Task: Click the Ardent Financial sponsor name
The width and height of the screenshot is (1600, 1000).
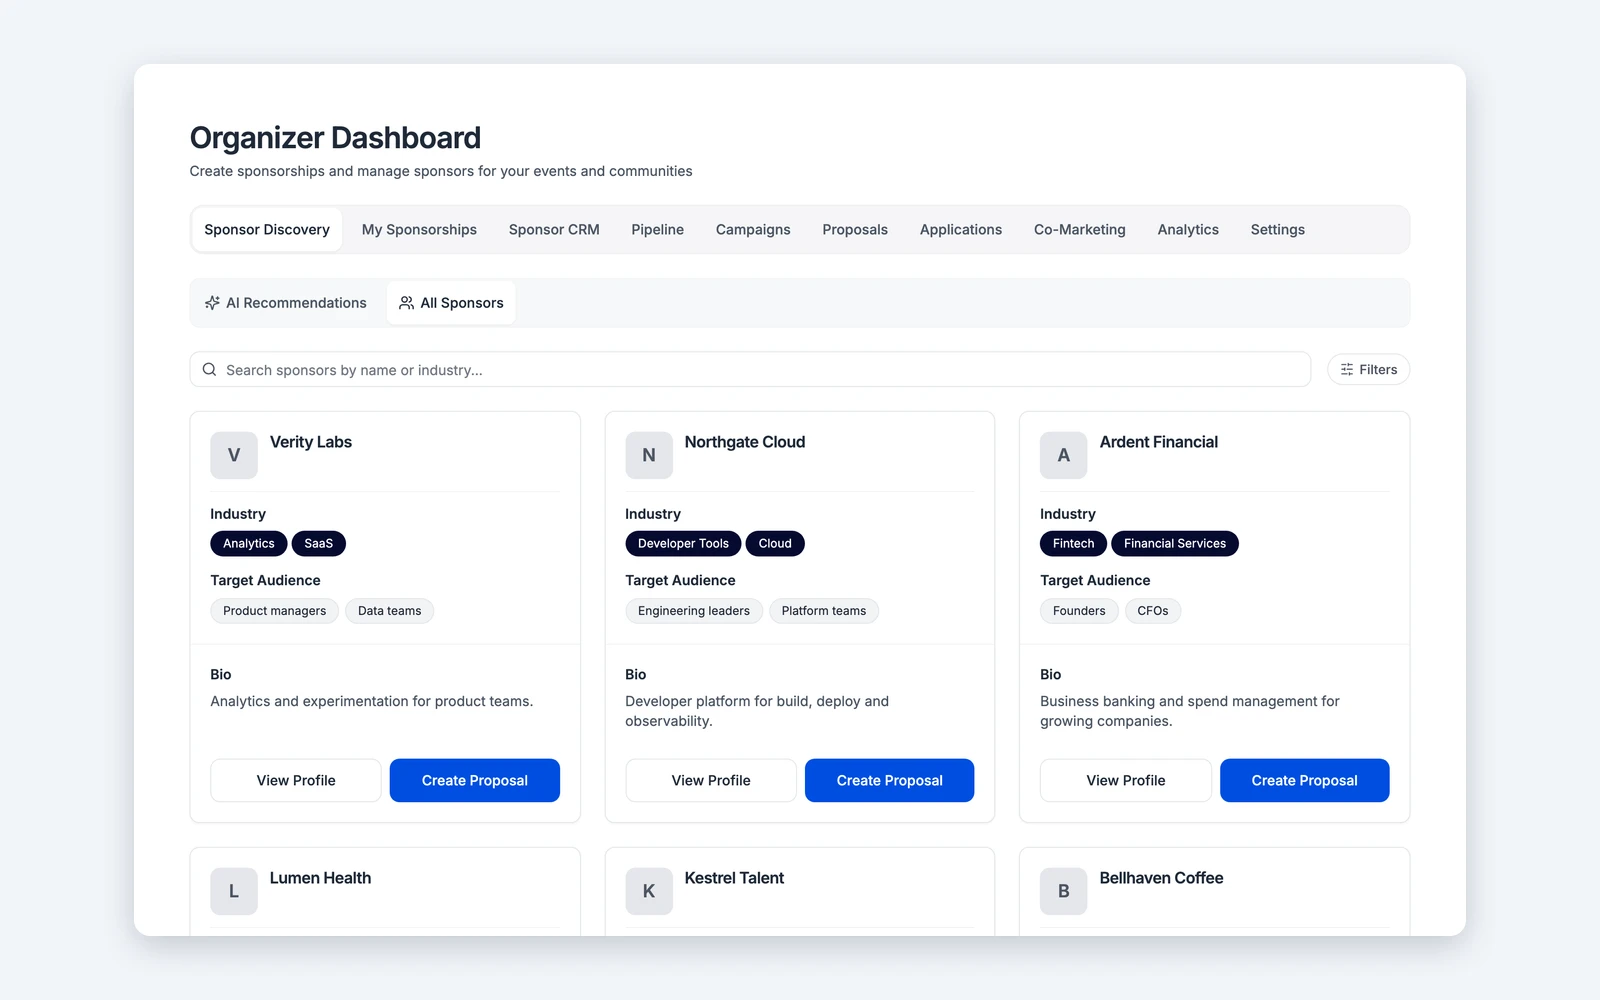Action: coord(1159,442)
